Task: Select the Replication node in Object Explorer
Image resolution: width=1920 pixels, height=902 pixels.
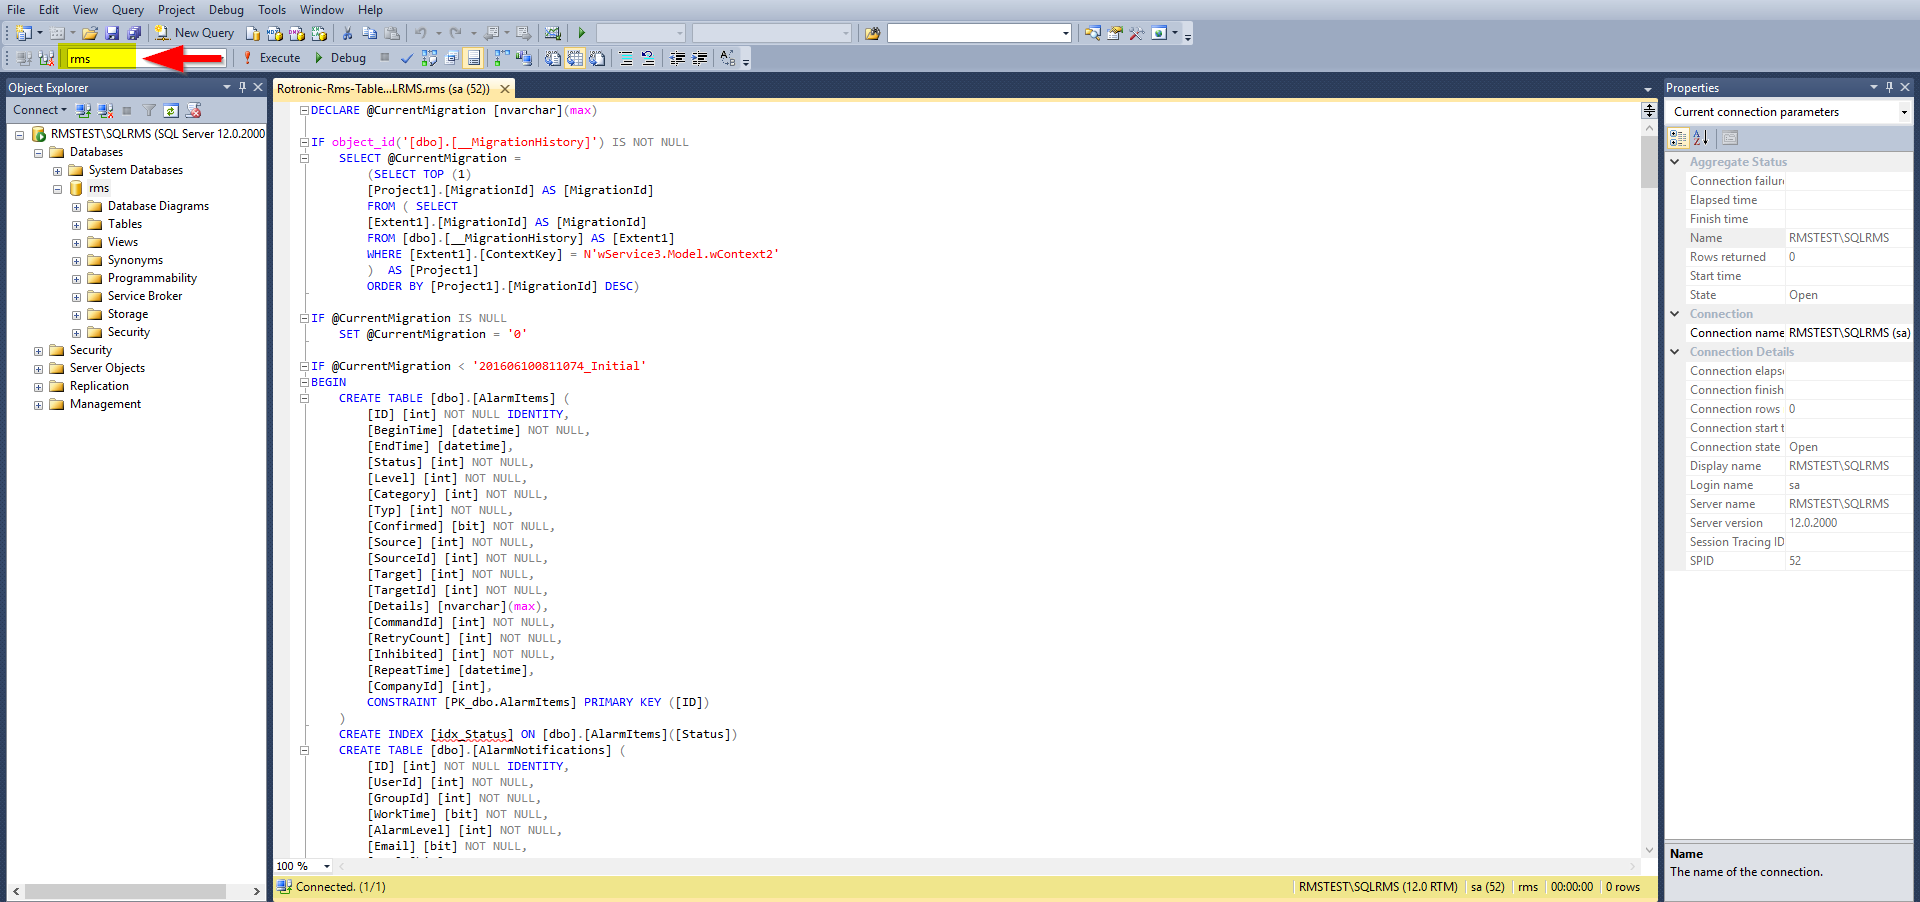Action: [x=99, y=386]
